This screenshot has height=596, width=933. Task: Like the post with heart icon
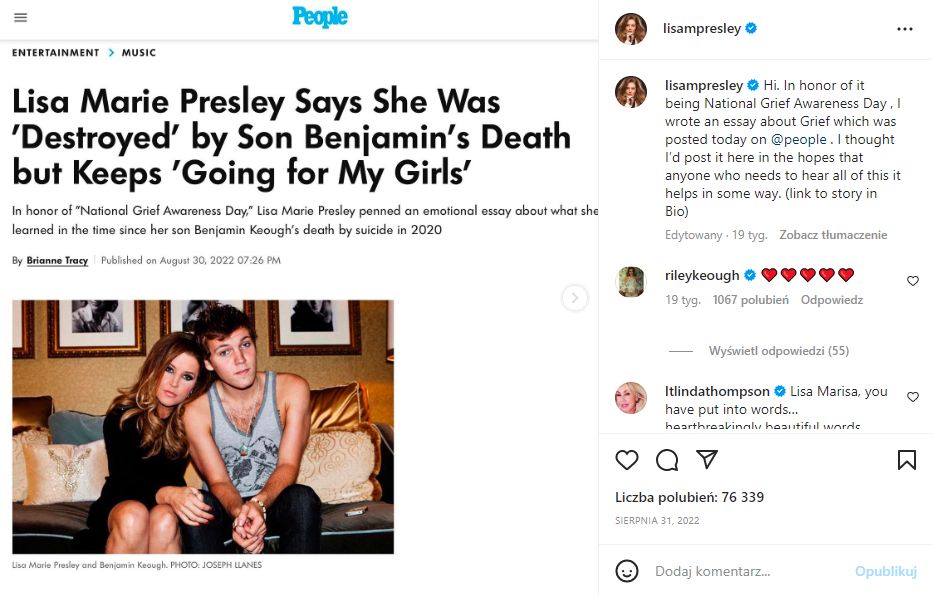pos(627,460)
